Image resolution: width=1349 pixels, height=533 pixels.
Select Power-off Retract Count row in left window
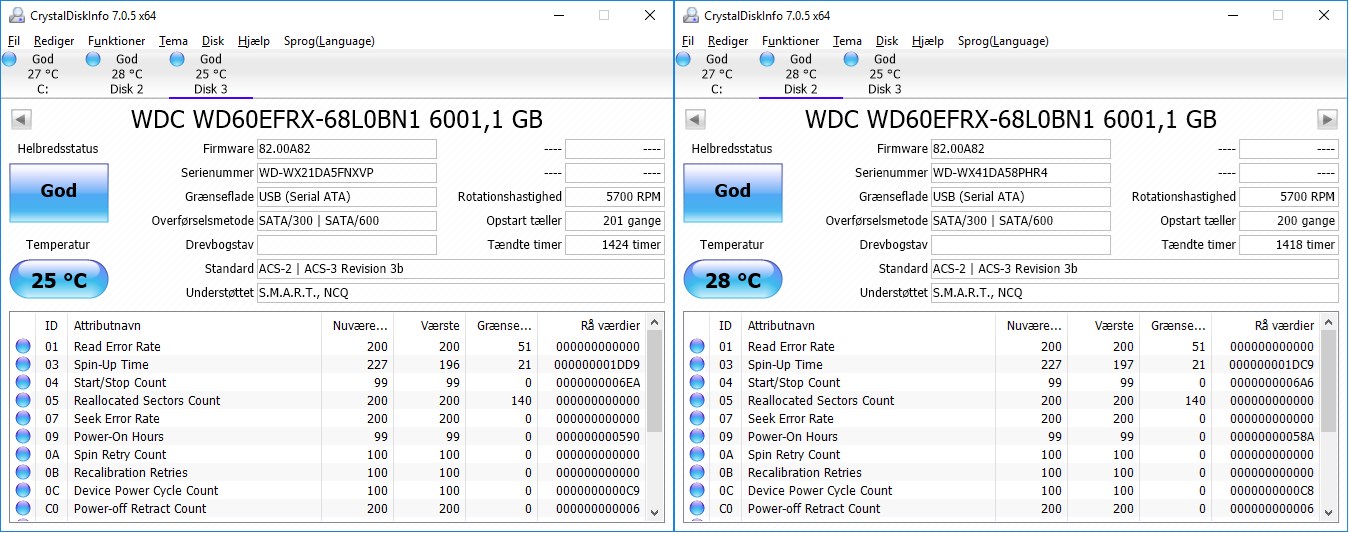pos(328,508)
